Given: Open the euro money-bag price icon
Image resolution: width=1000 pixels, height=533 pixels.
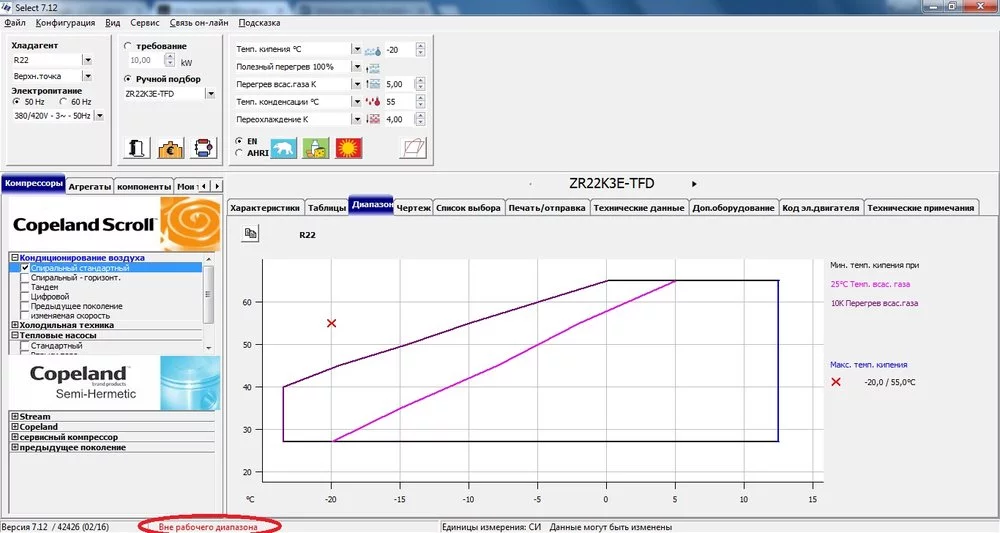Looking at the screenshot, I should pos(170,148).
